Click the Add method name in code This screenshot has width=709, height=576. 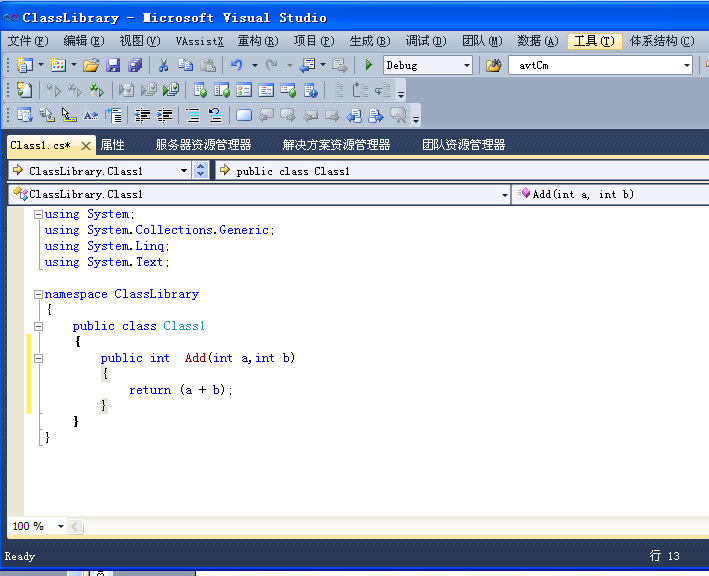click(x=195, y=358)
